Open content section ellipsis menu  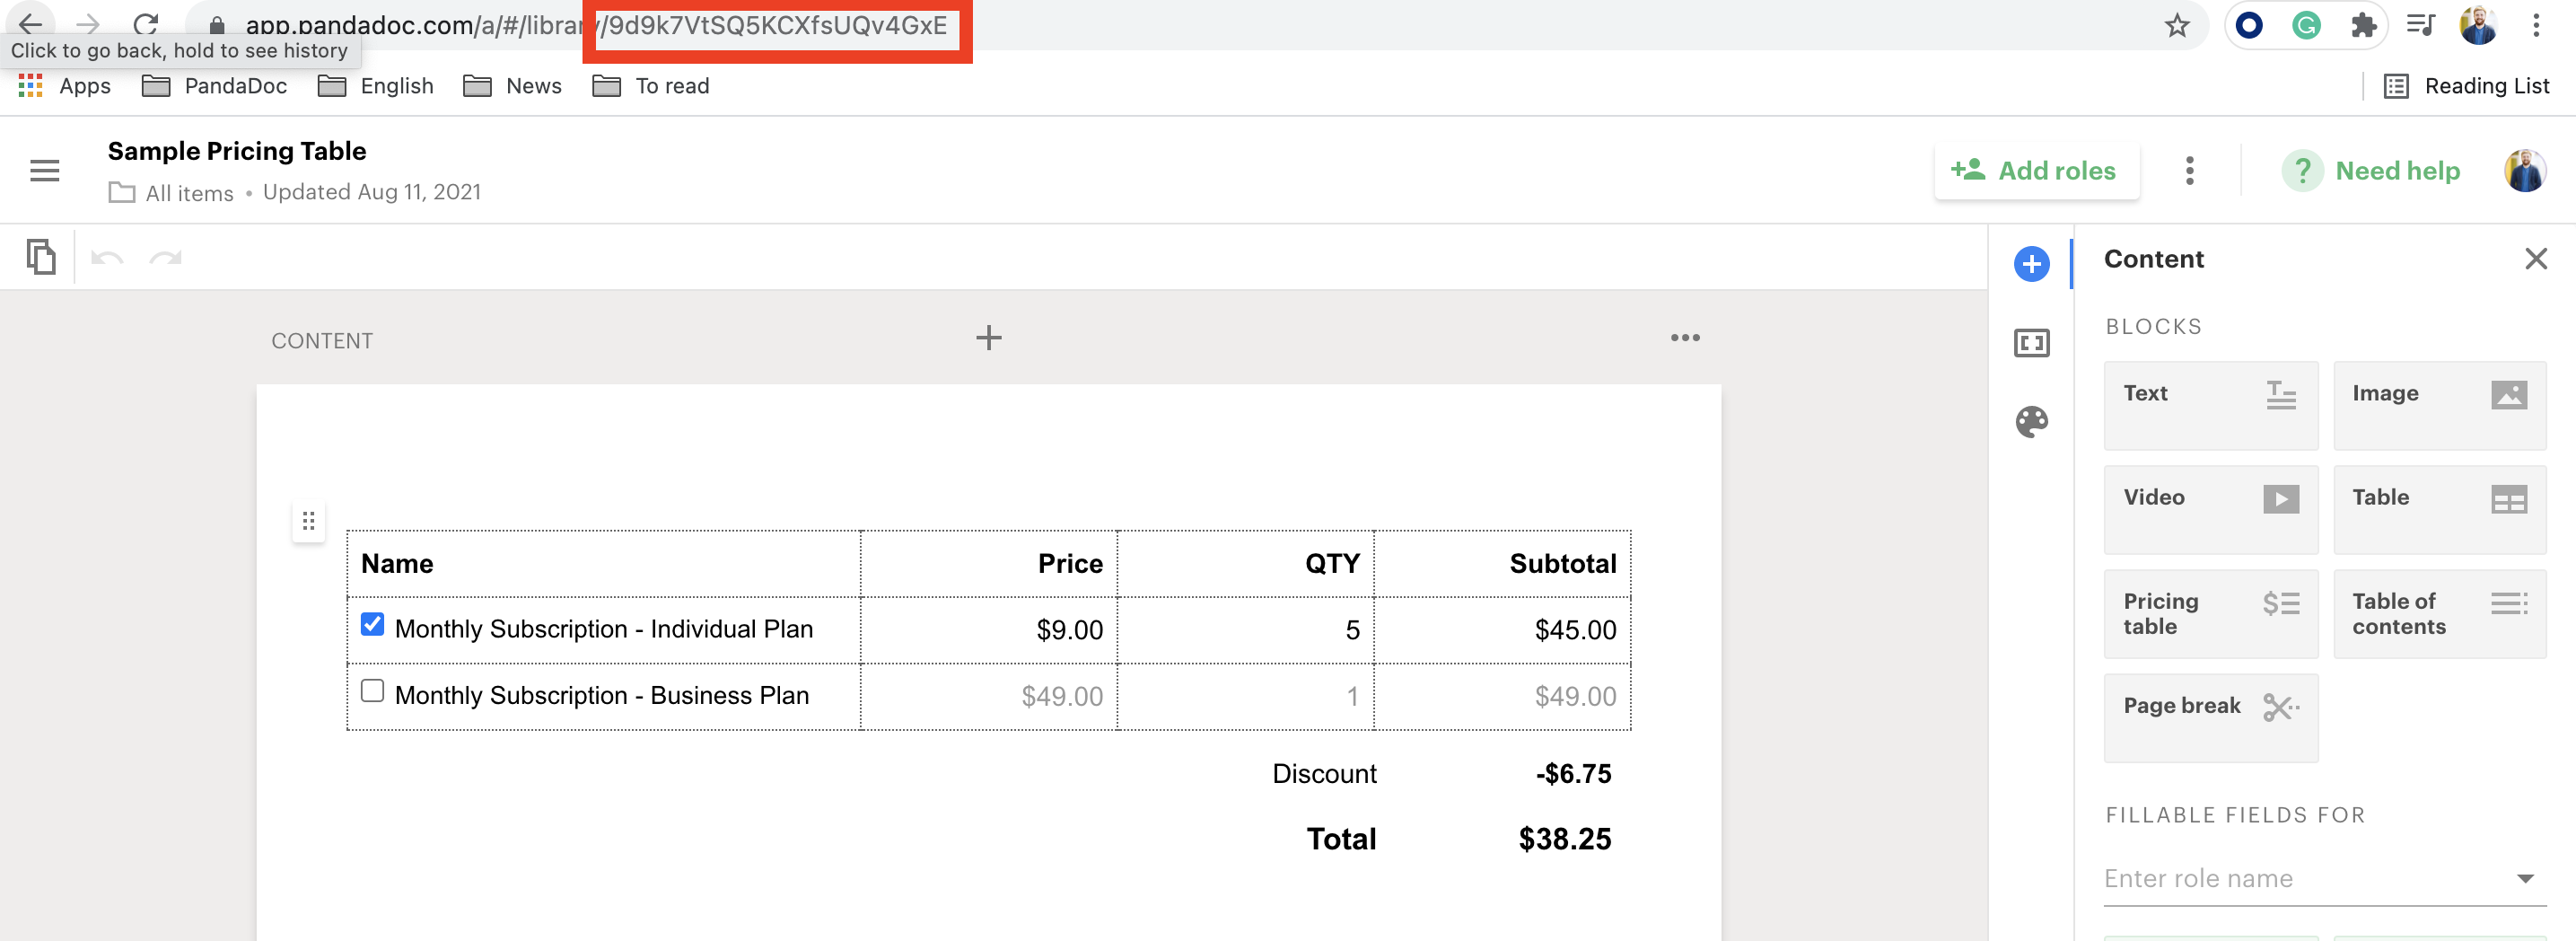click(1685, 338)
